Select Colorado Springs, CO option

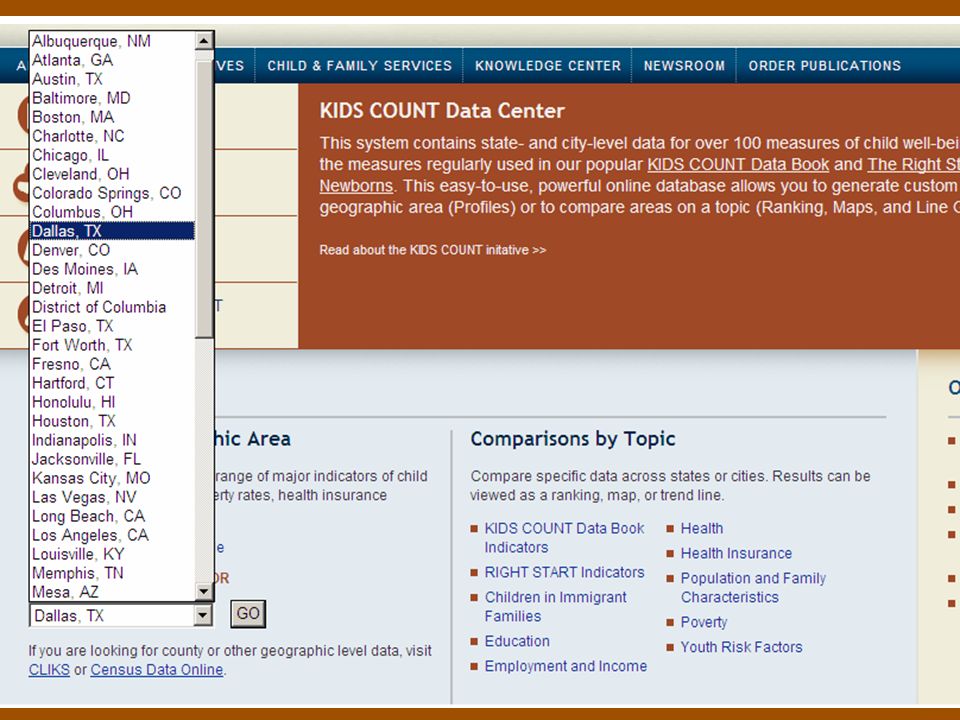113,193
